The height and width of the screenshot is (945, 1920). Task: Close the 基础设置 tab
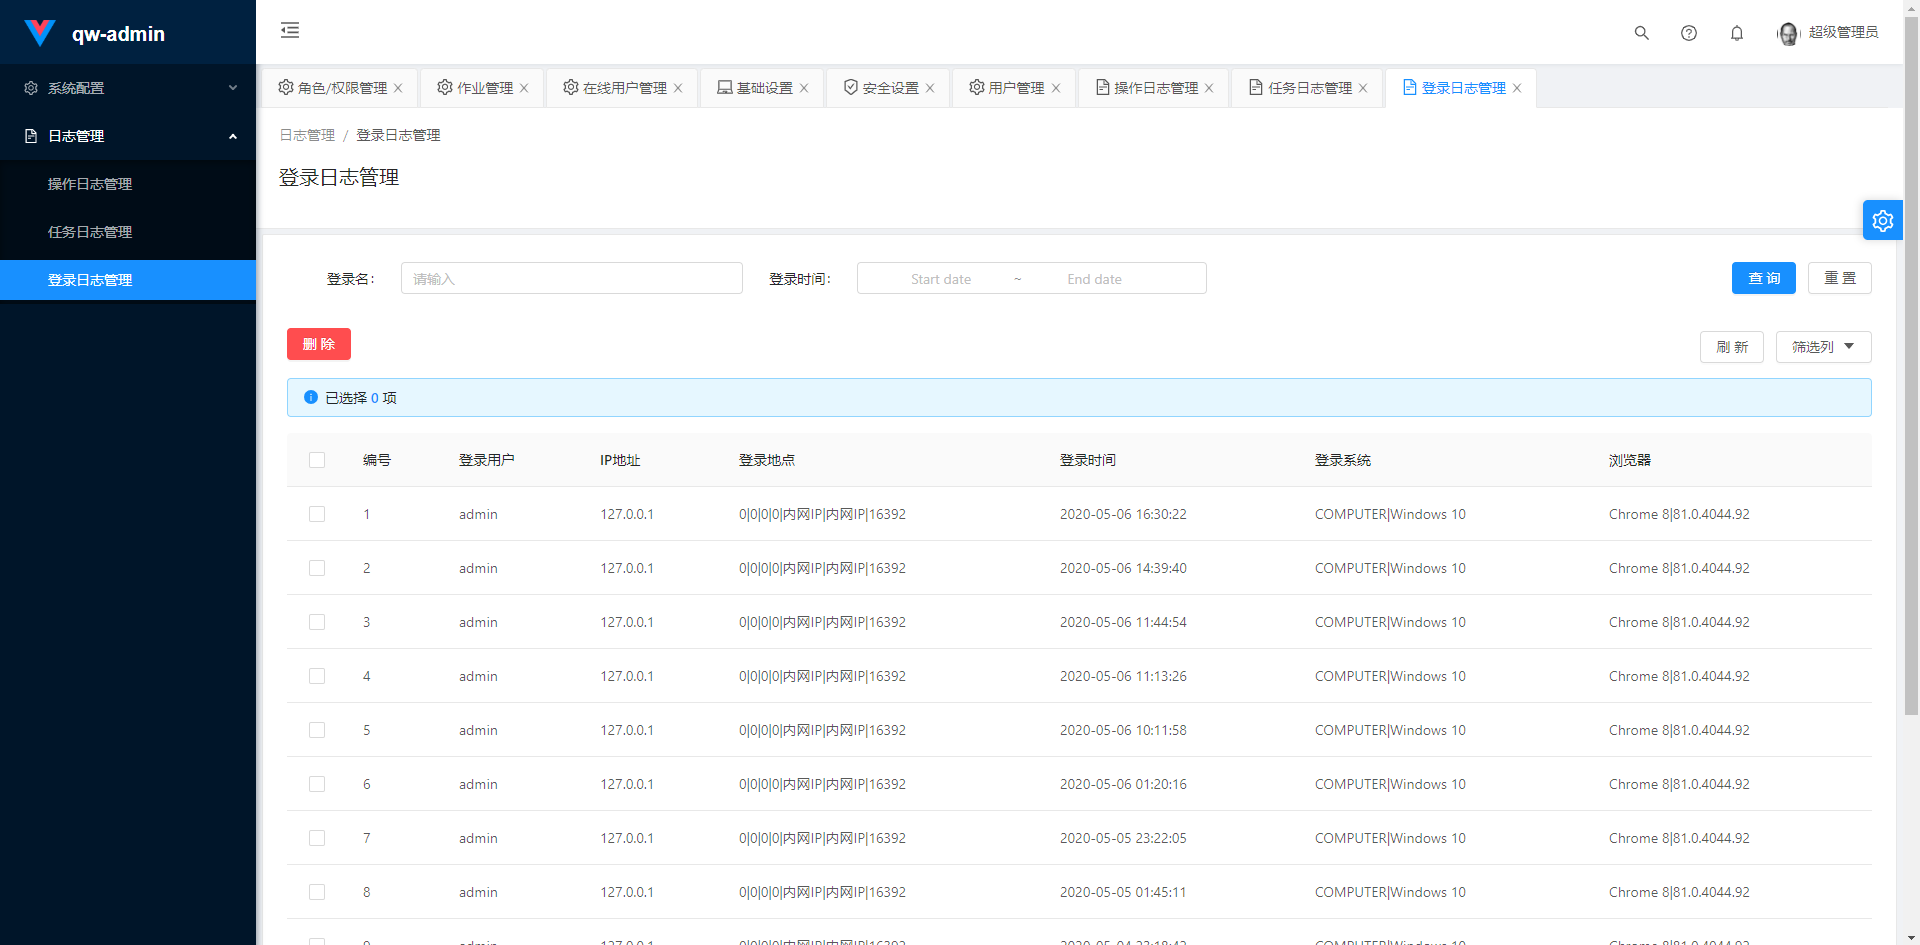(x=804, y=88)
